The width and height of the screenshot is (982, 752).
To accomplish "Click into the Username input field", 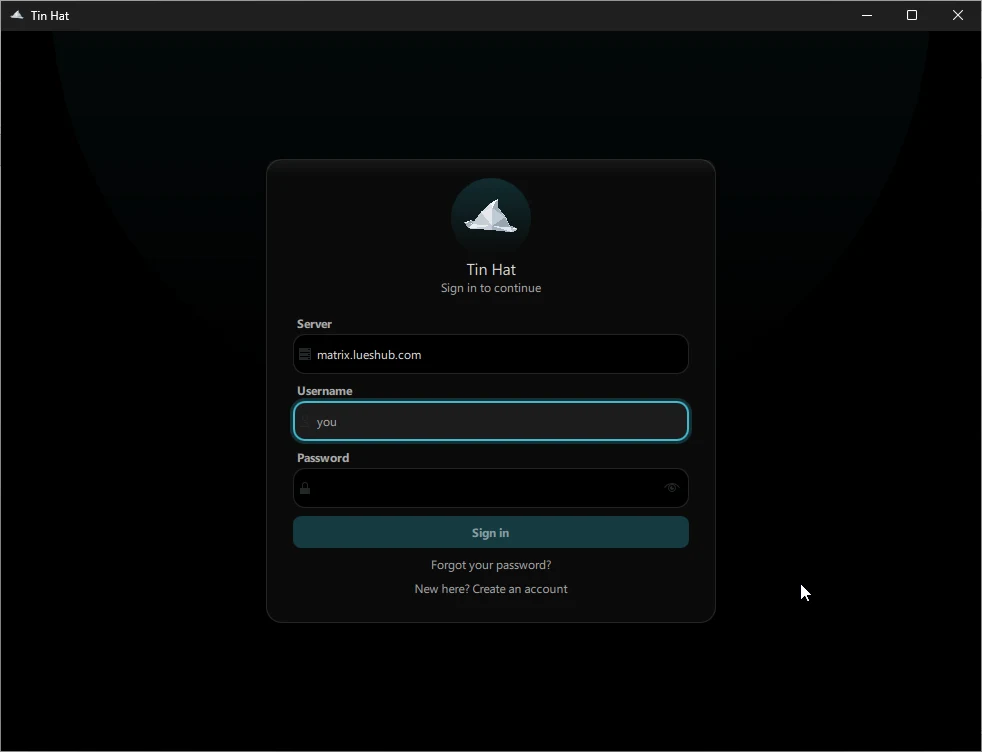I will point(491,421).
